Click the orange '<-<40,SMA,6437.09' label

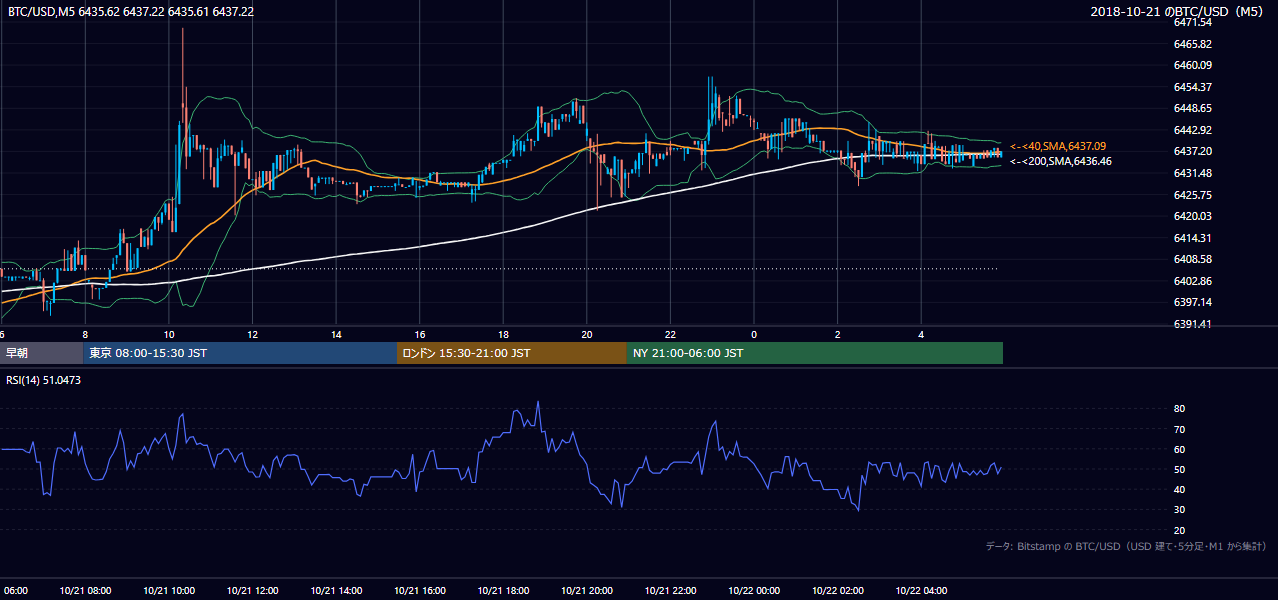[1058, 146]
